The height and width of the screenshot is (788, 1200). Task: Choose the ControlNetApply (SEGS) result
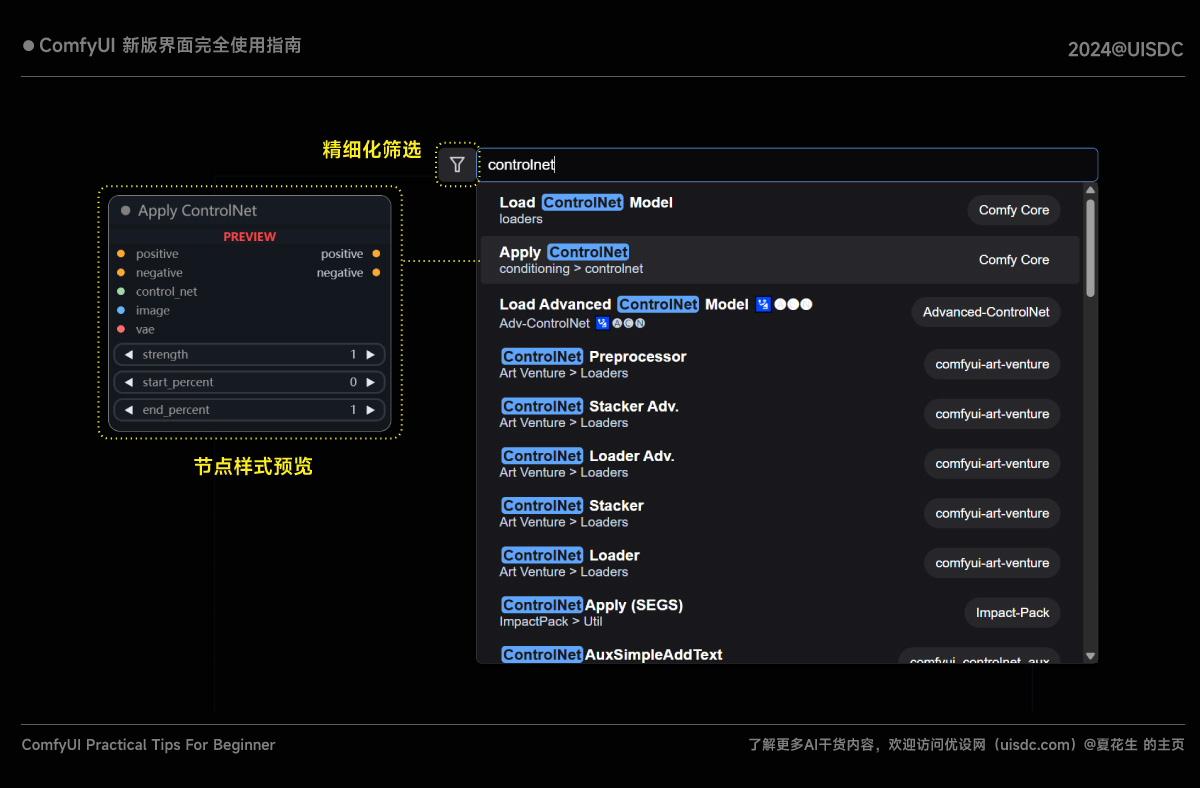coord(780,612)
